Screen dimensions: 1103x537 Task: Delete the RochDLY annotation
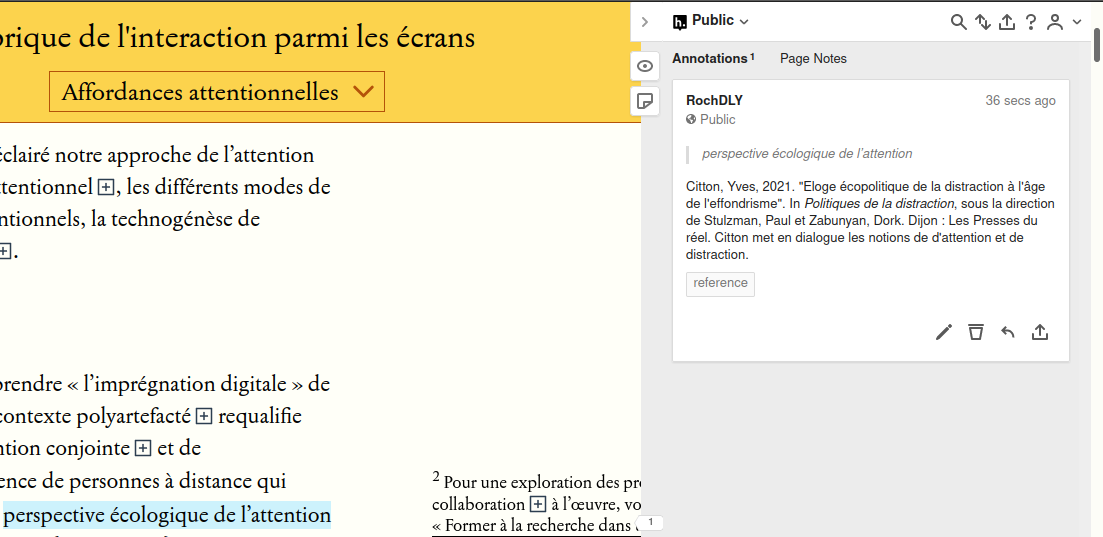click(x=976, y=332)
